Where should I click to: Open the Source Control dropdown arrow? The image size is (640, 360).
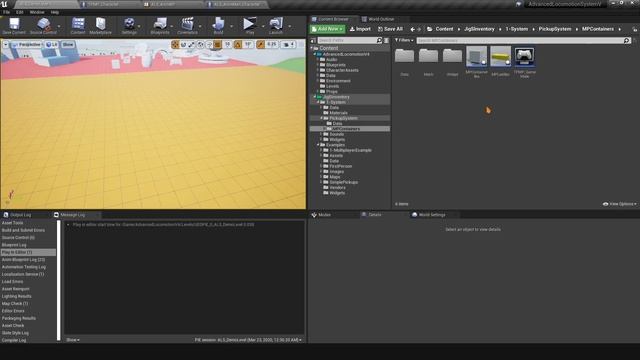pos(60,26)
